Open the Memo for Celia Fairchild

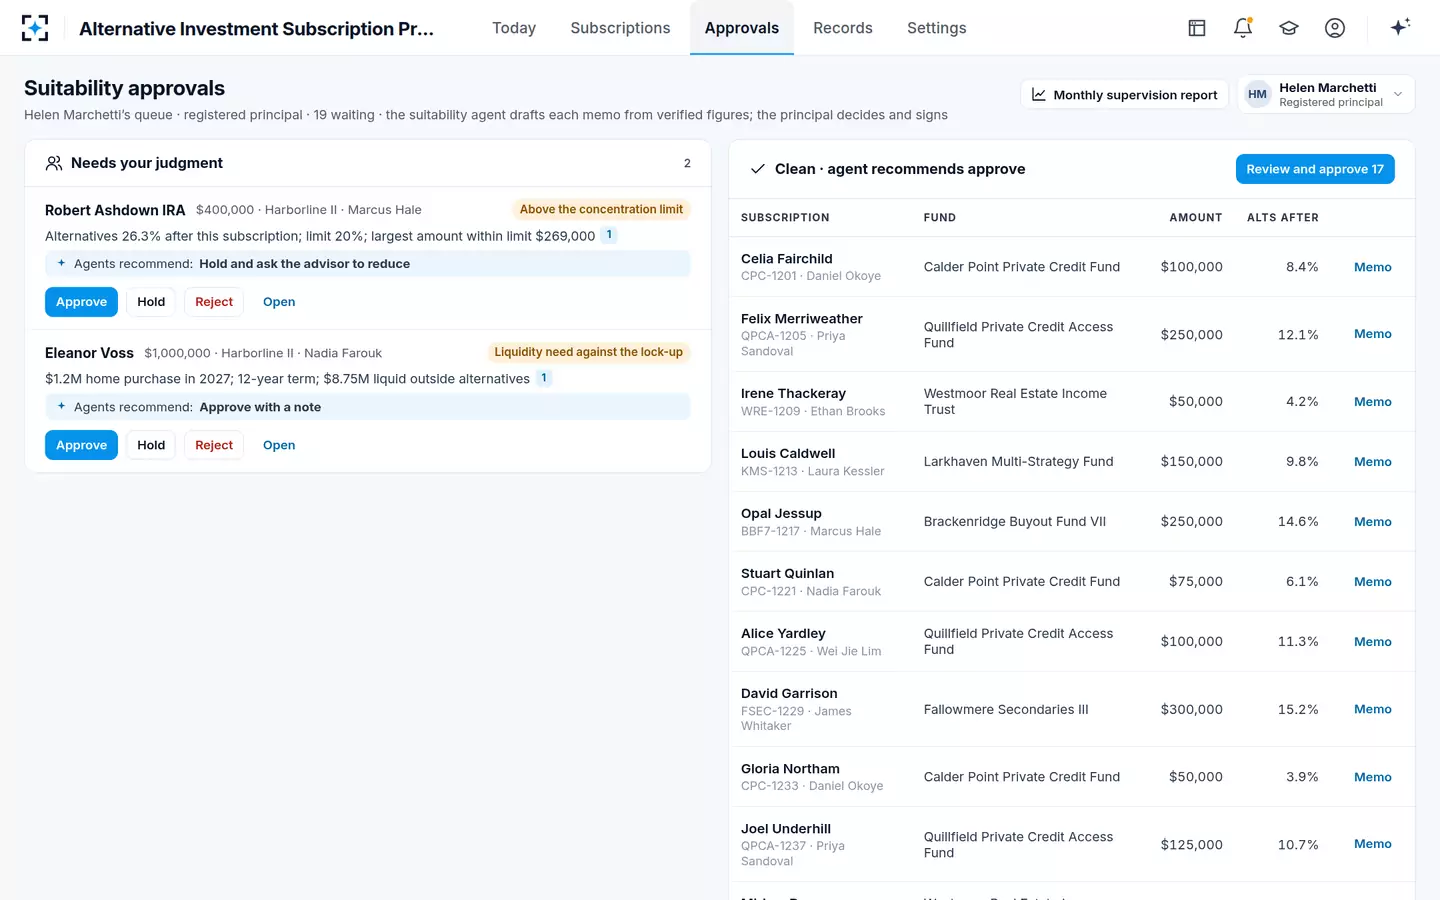(1373, 267)
